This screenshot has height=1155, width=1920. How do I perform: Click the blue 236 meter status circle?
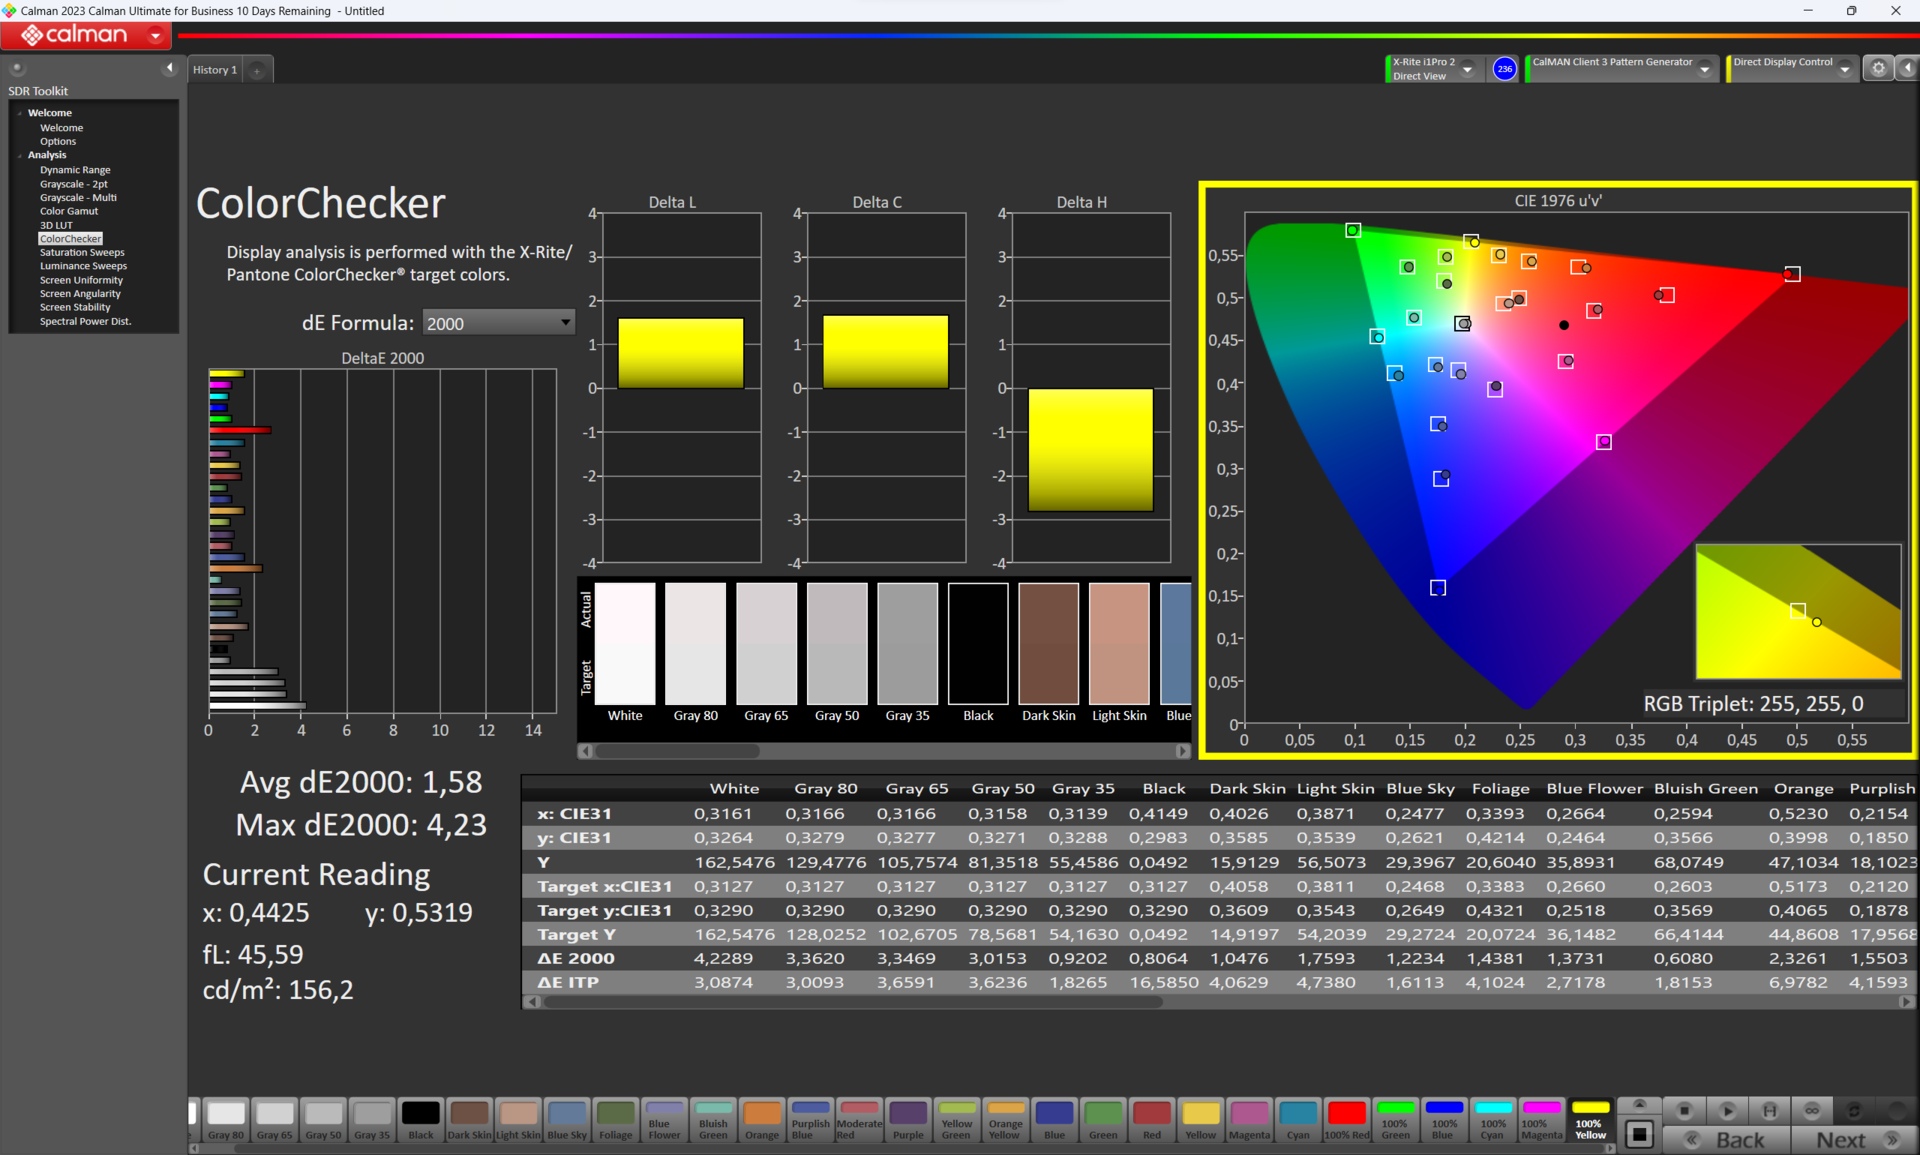1504,69
